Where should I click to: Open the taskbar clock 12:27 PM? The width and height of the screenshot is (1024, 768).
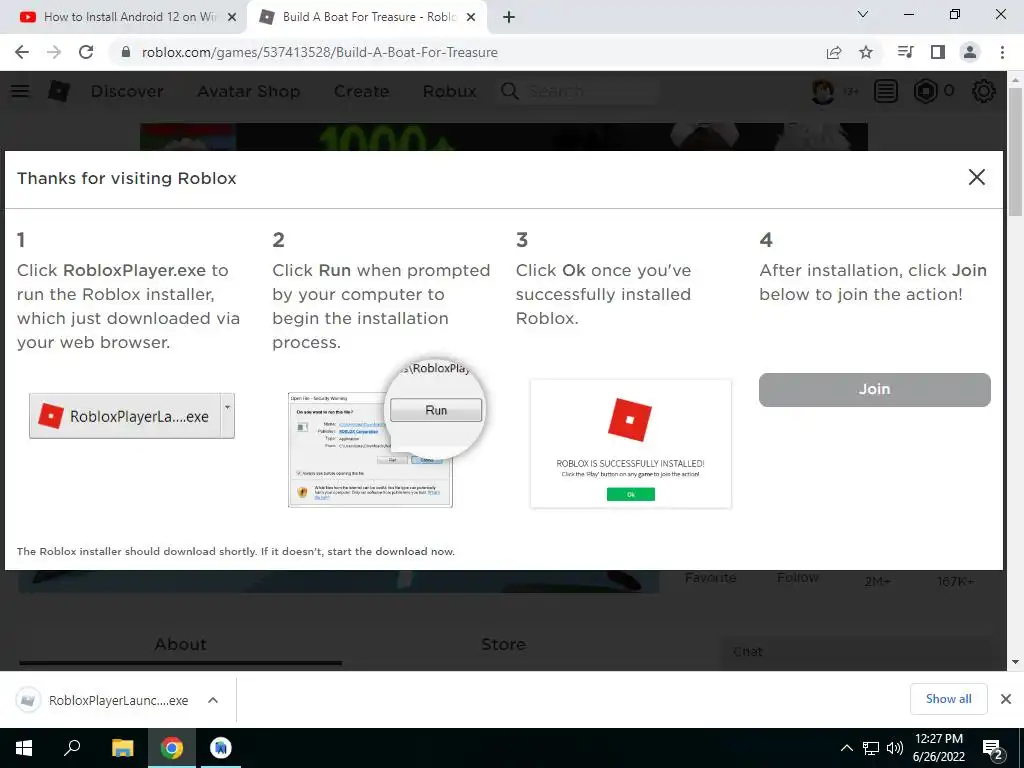pos(938,748)
